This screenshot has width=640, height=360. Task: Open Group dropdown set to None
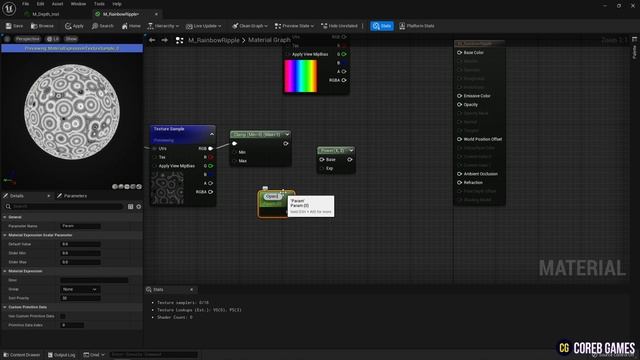(80, 289)
